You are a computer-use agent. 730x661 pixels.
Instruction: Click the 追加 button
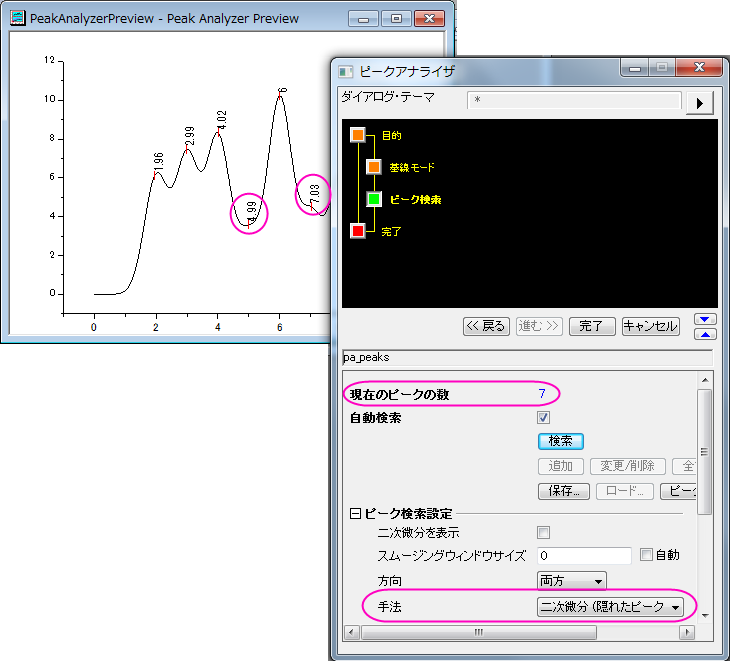[561, 466]
